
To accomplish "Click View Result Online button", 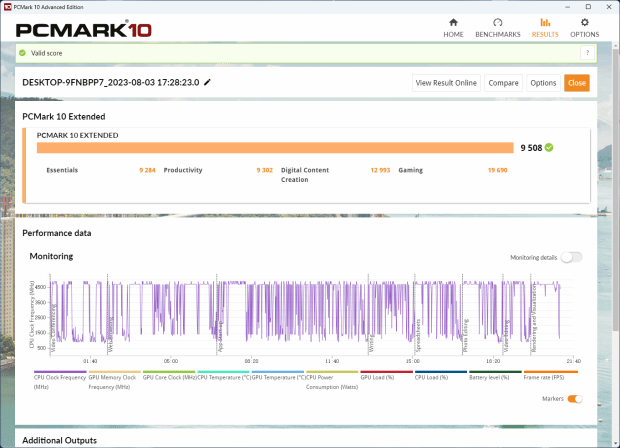I will (446, 83).
